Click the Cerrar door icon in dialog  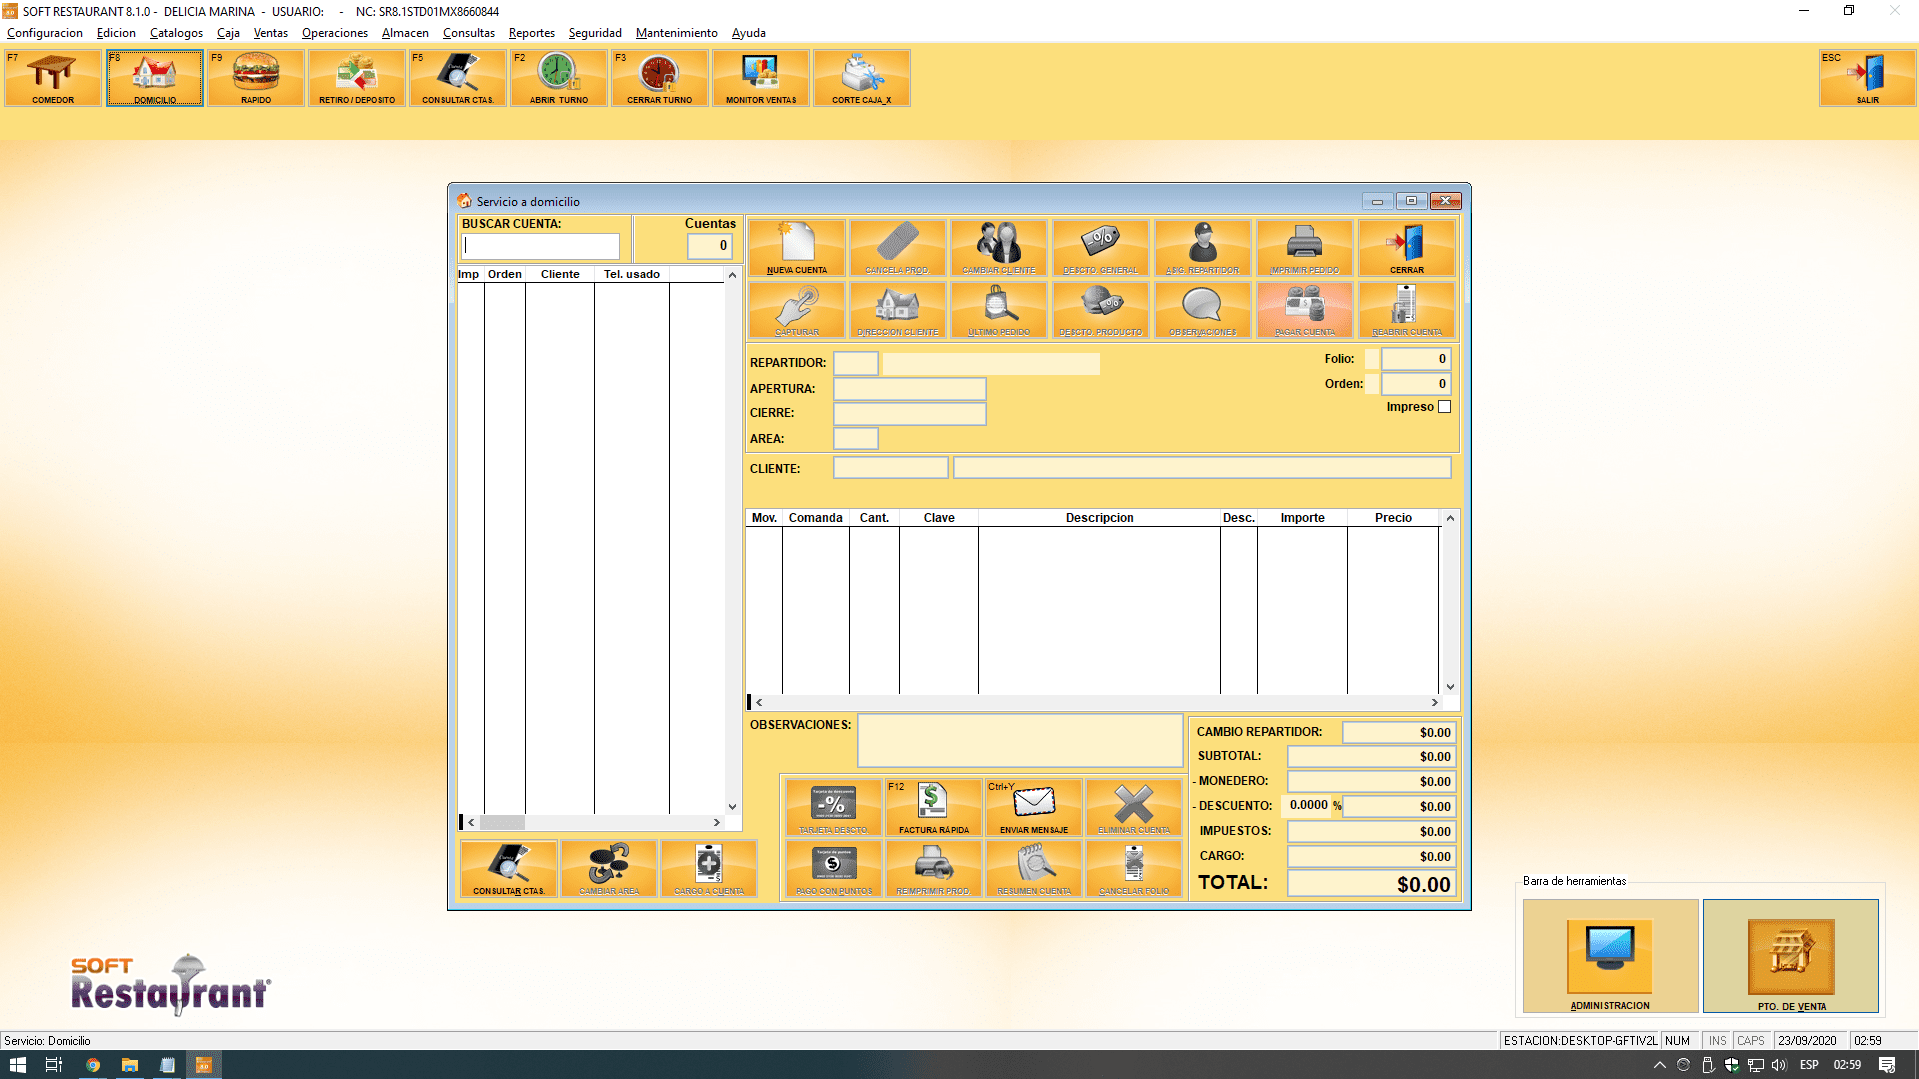(x=1406, y=248)
